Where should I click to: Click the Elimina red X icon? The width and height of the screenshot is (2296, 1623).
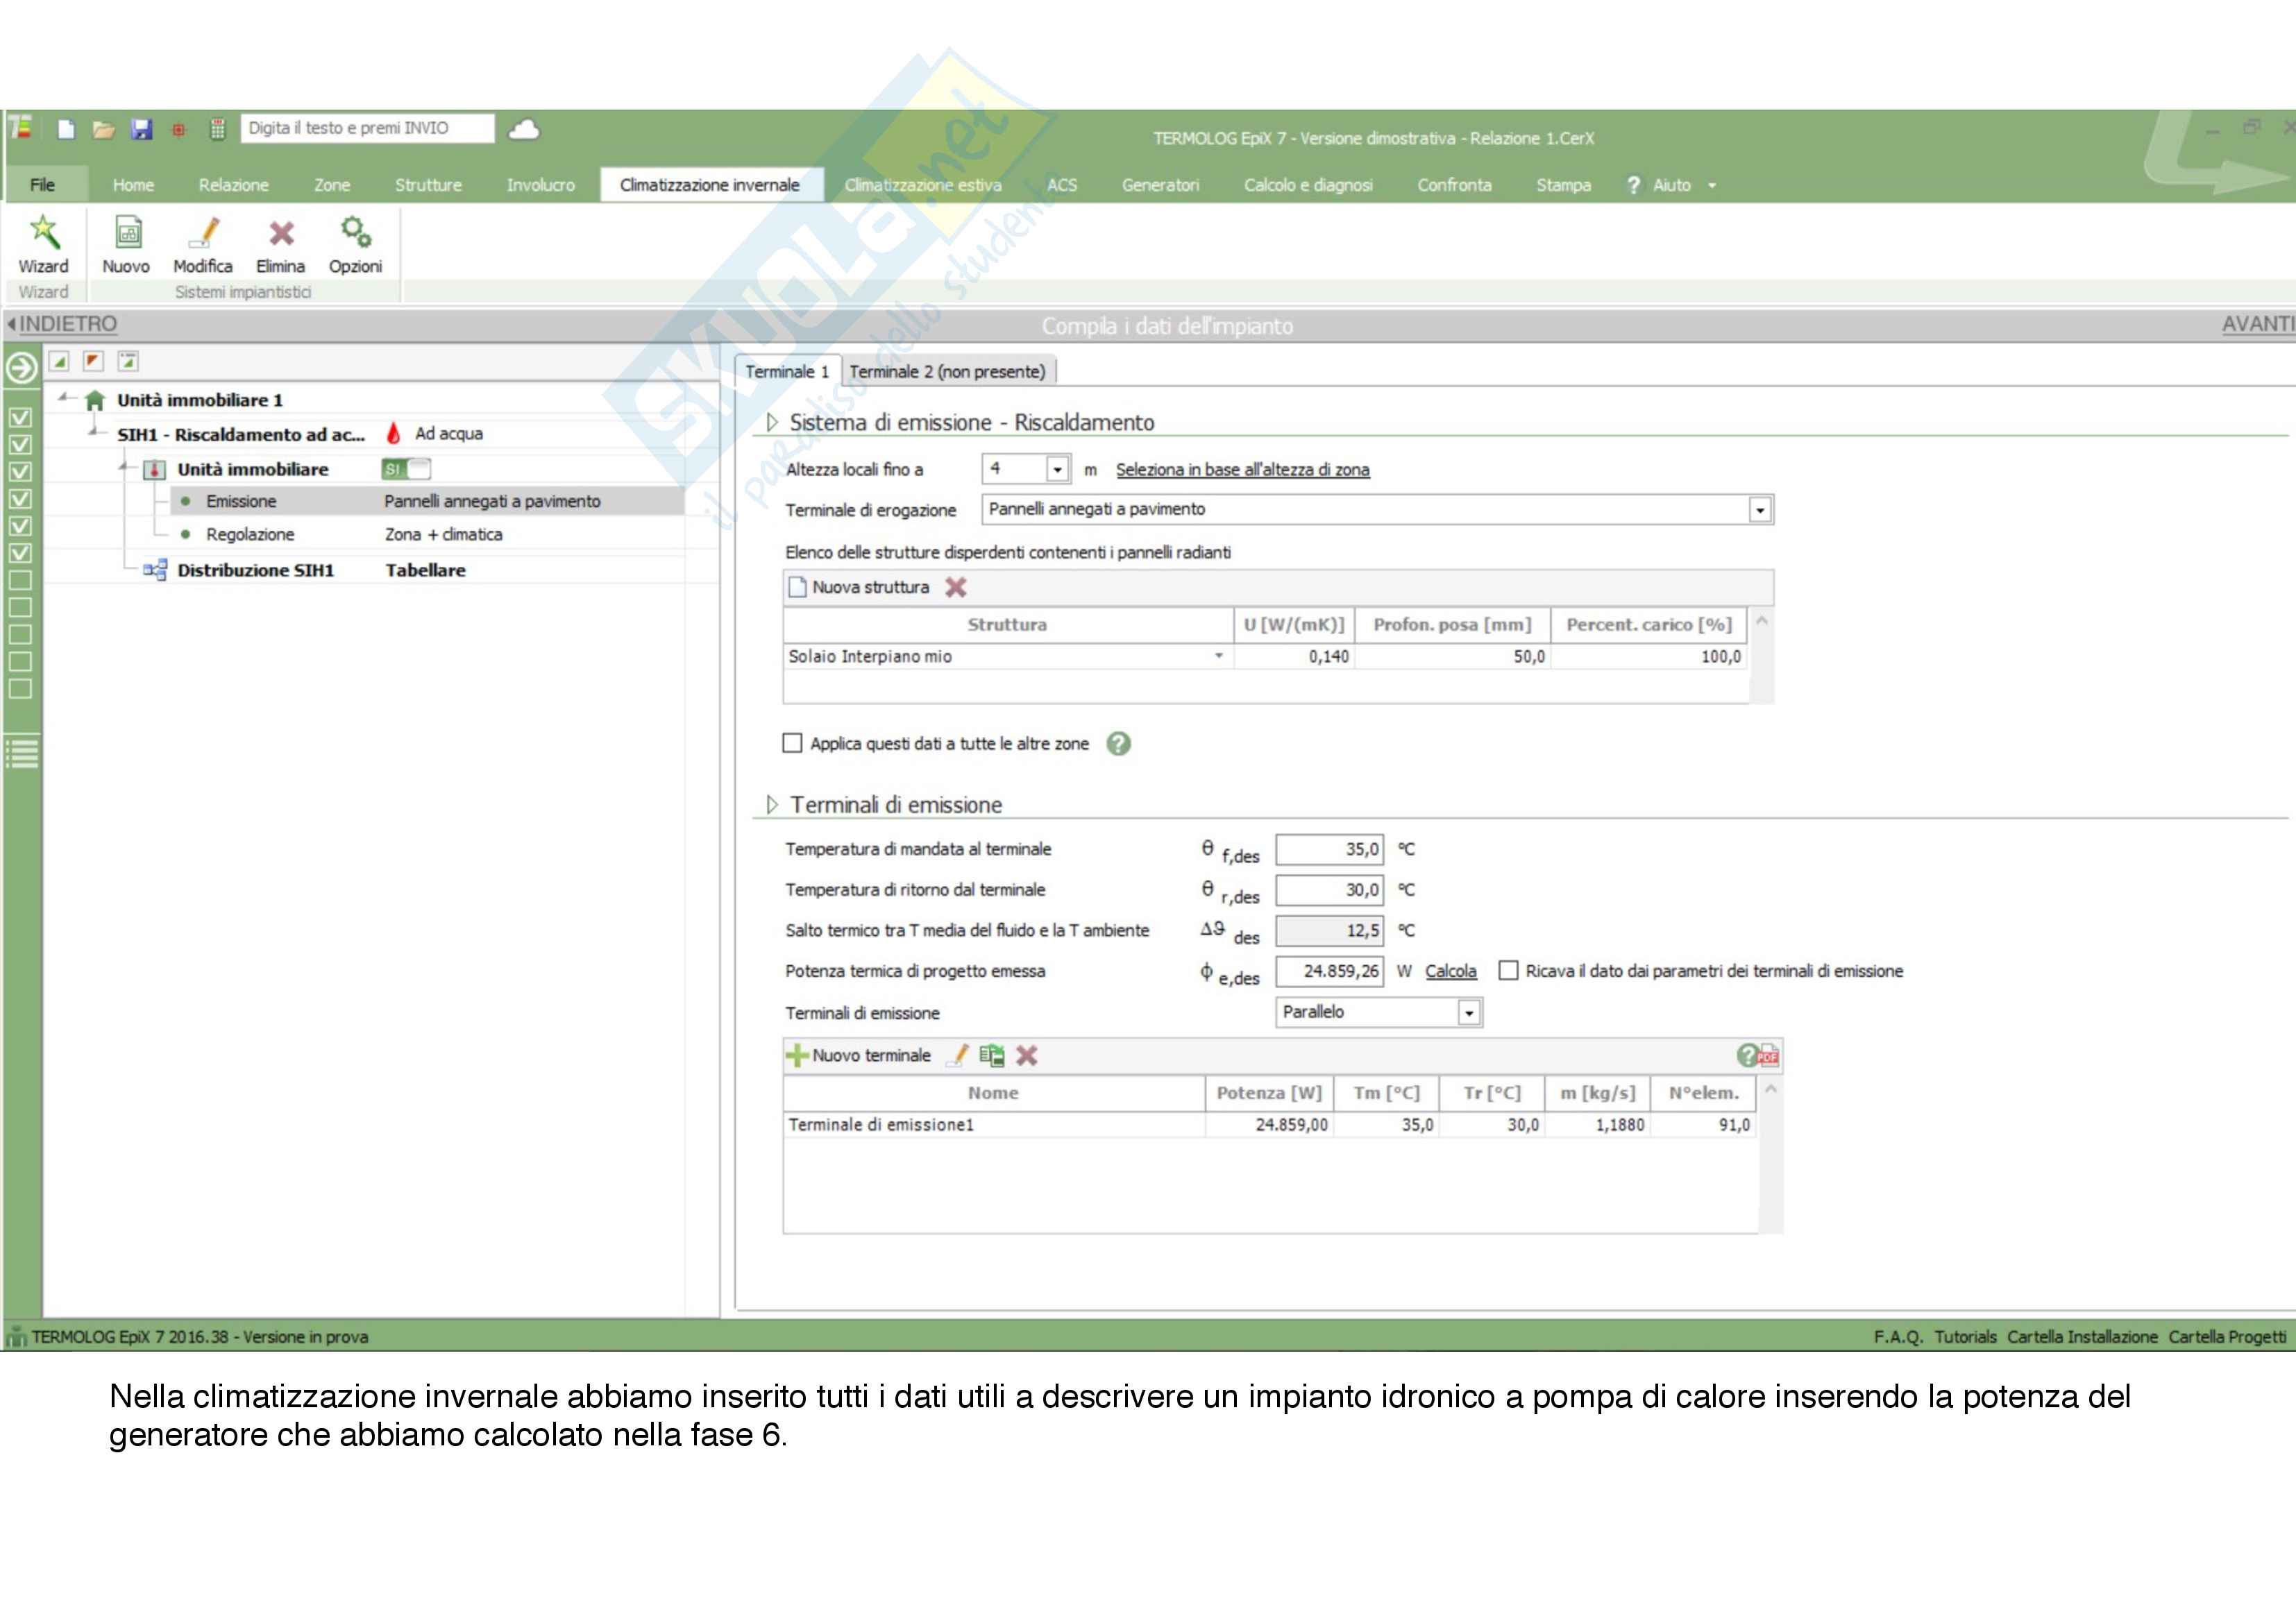pyautogui.click(x=281, y=233)
